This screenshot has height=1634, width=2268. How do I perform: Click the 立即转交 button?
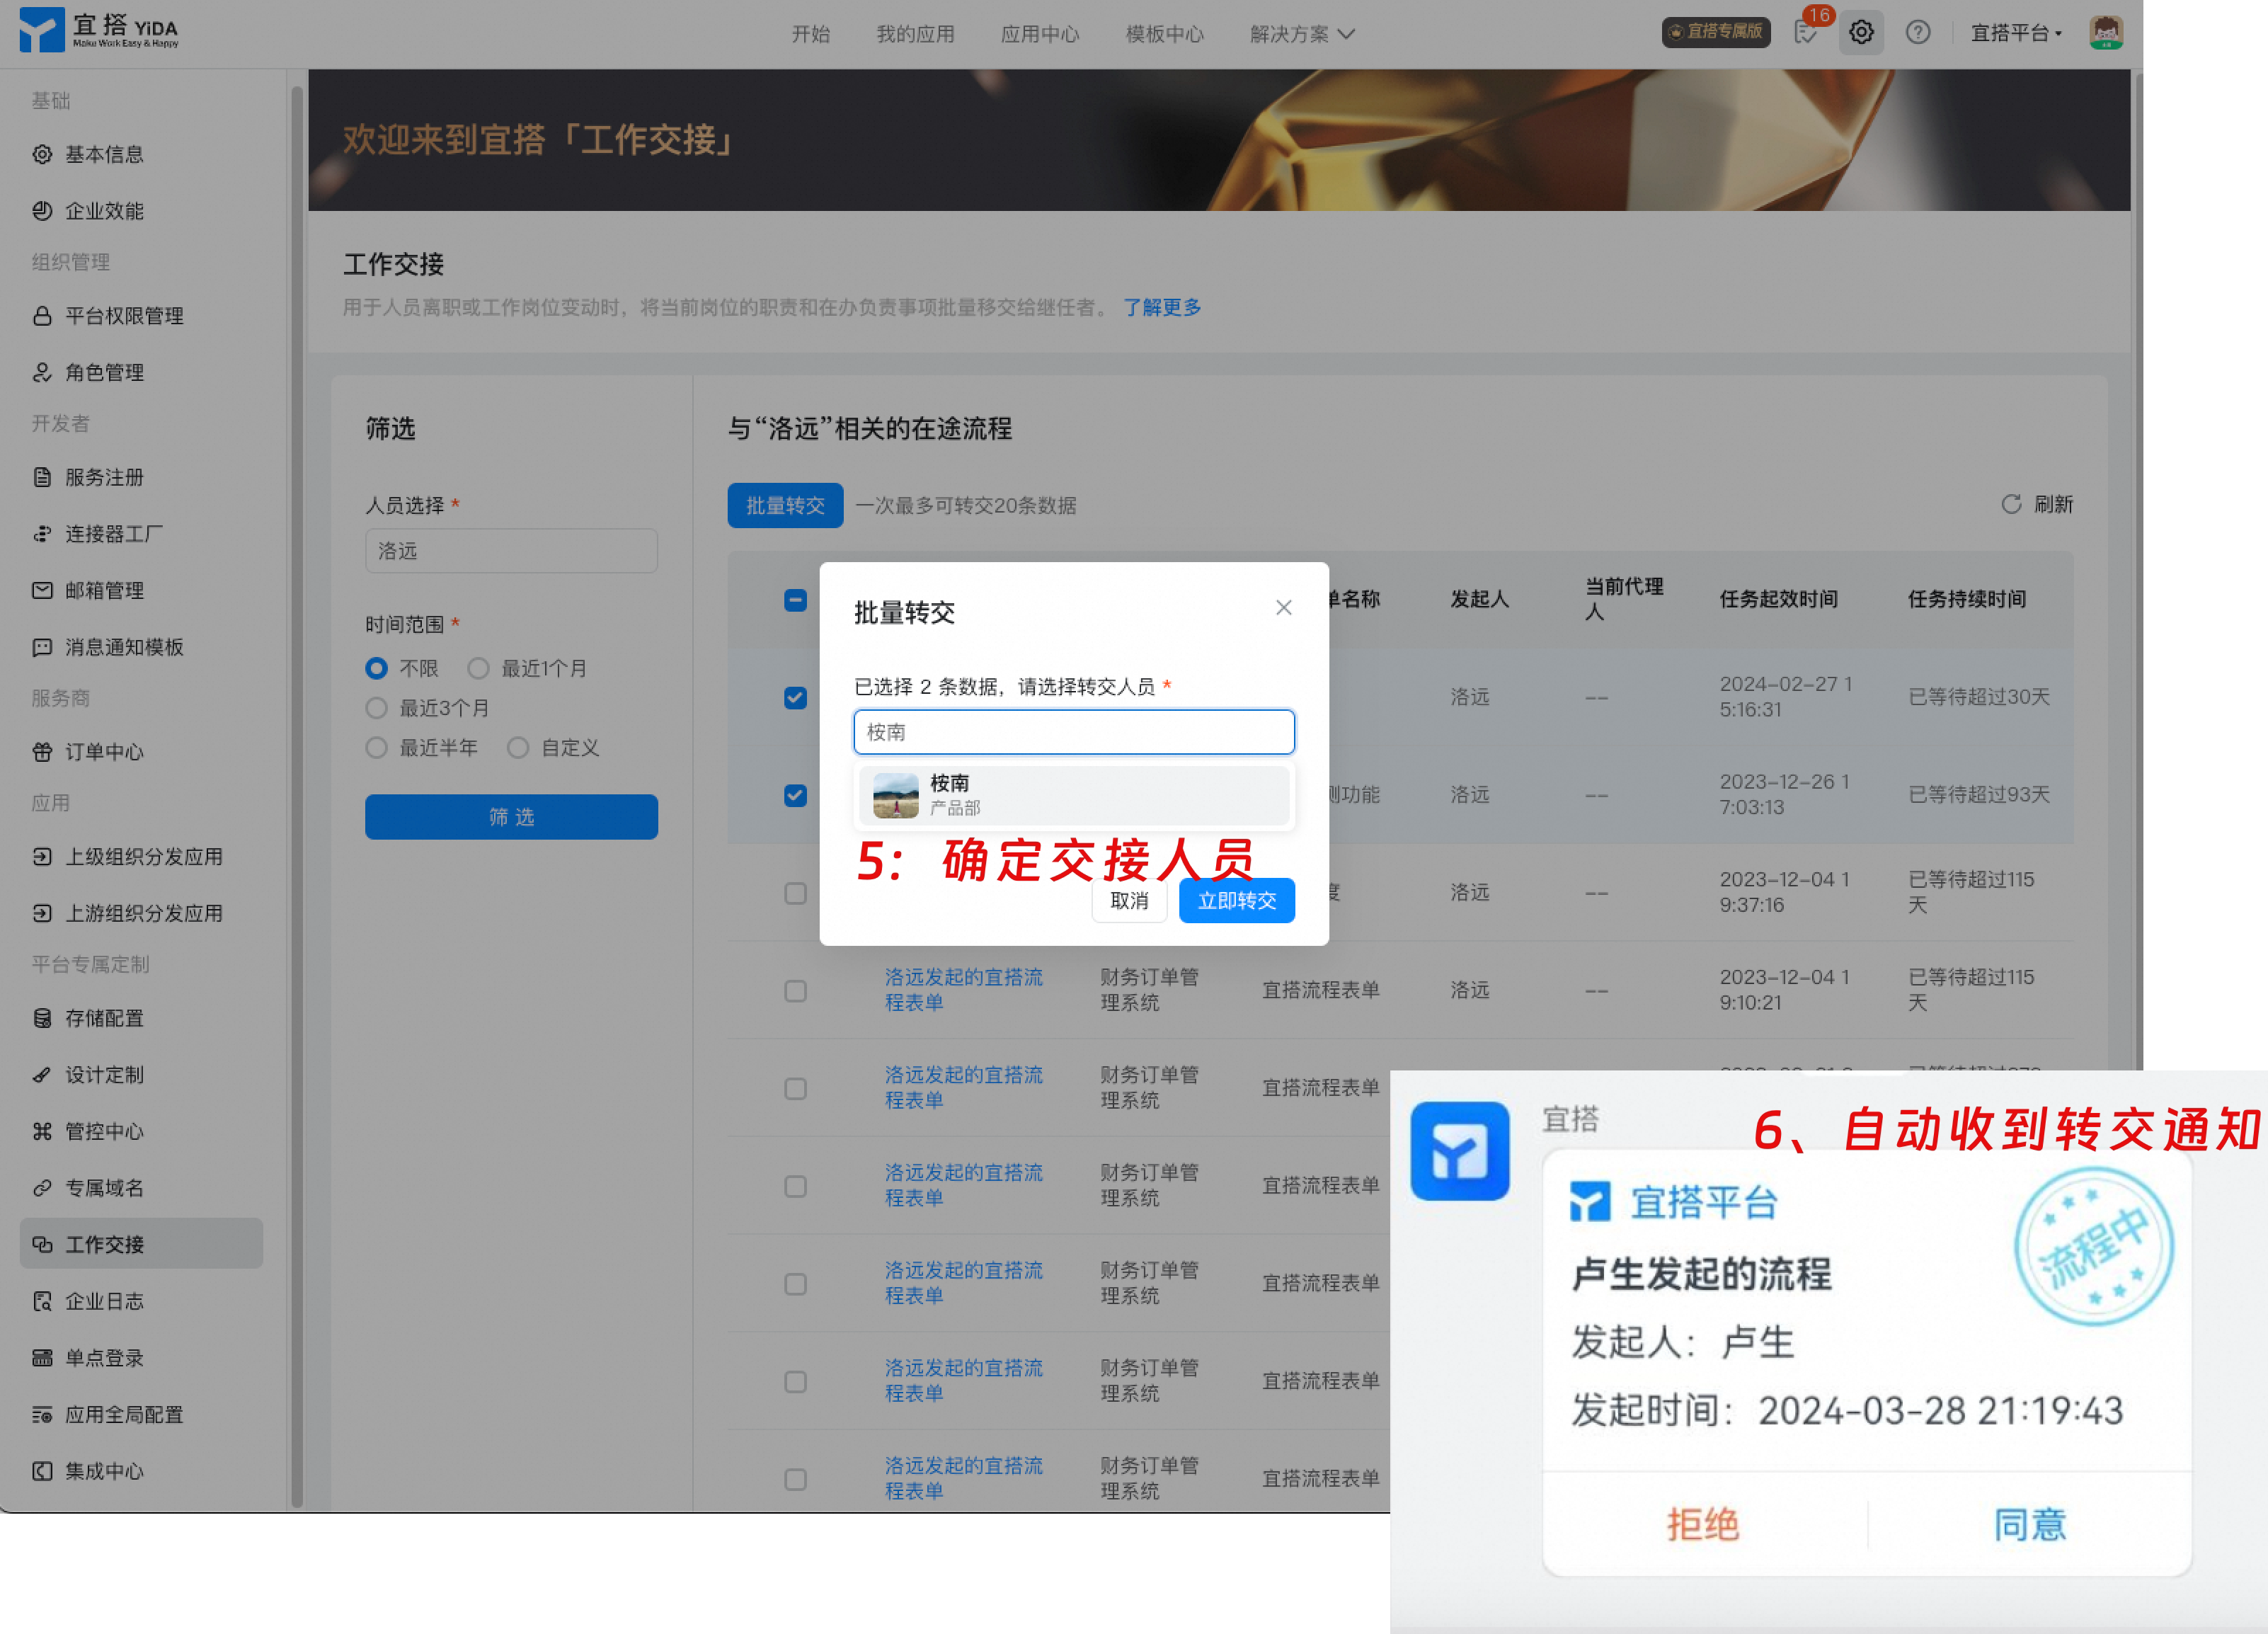tap(1236, 900)
